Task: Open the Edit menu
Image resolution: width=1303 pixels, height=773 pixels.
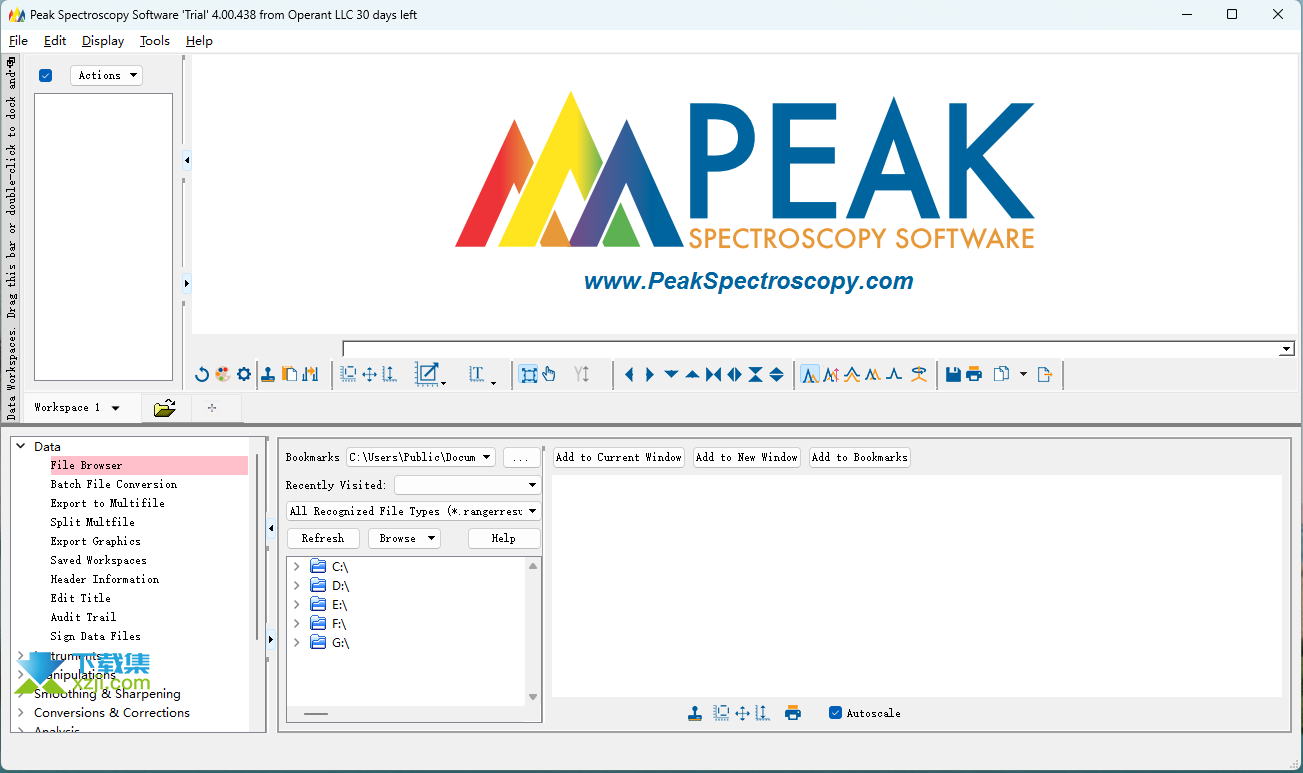Action: point(55,41)
